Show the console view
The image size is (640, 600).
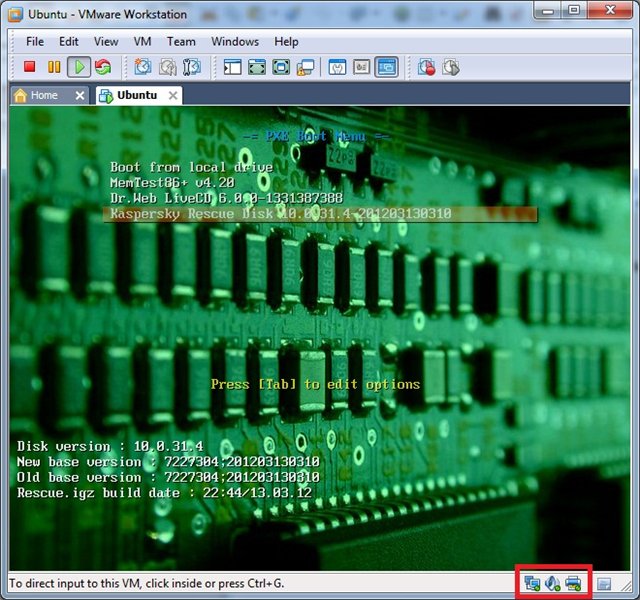coord(387,67)
